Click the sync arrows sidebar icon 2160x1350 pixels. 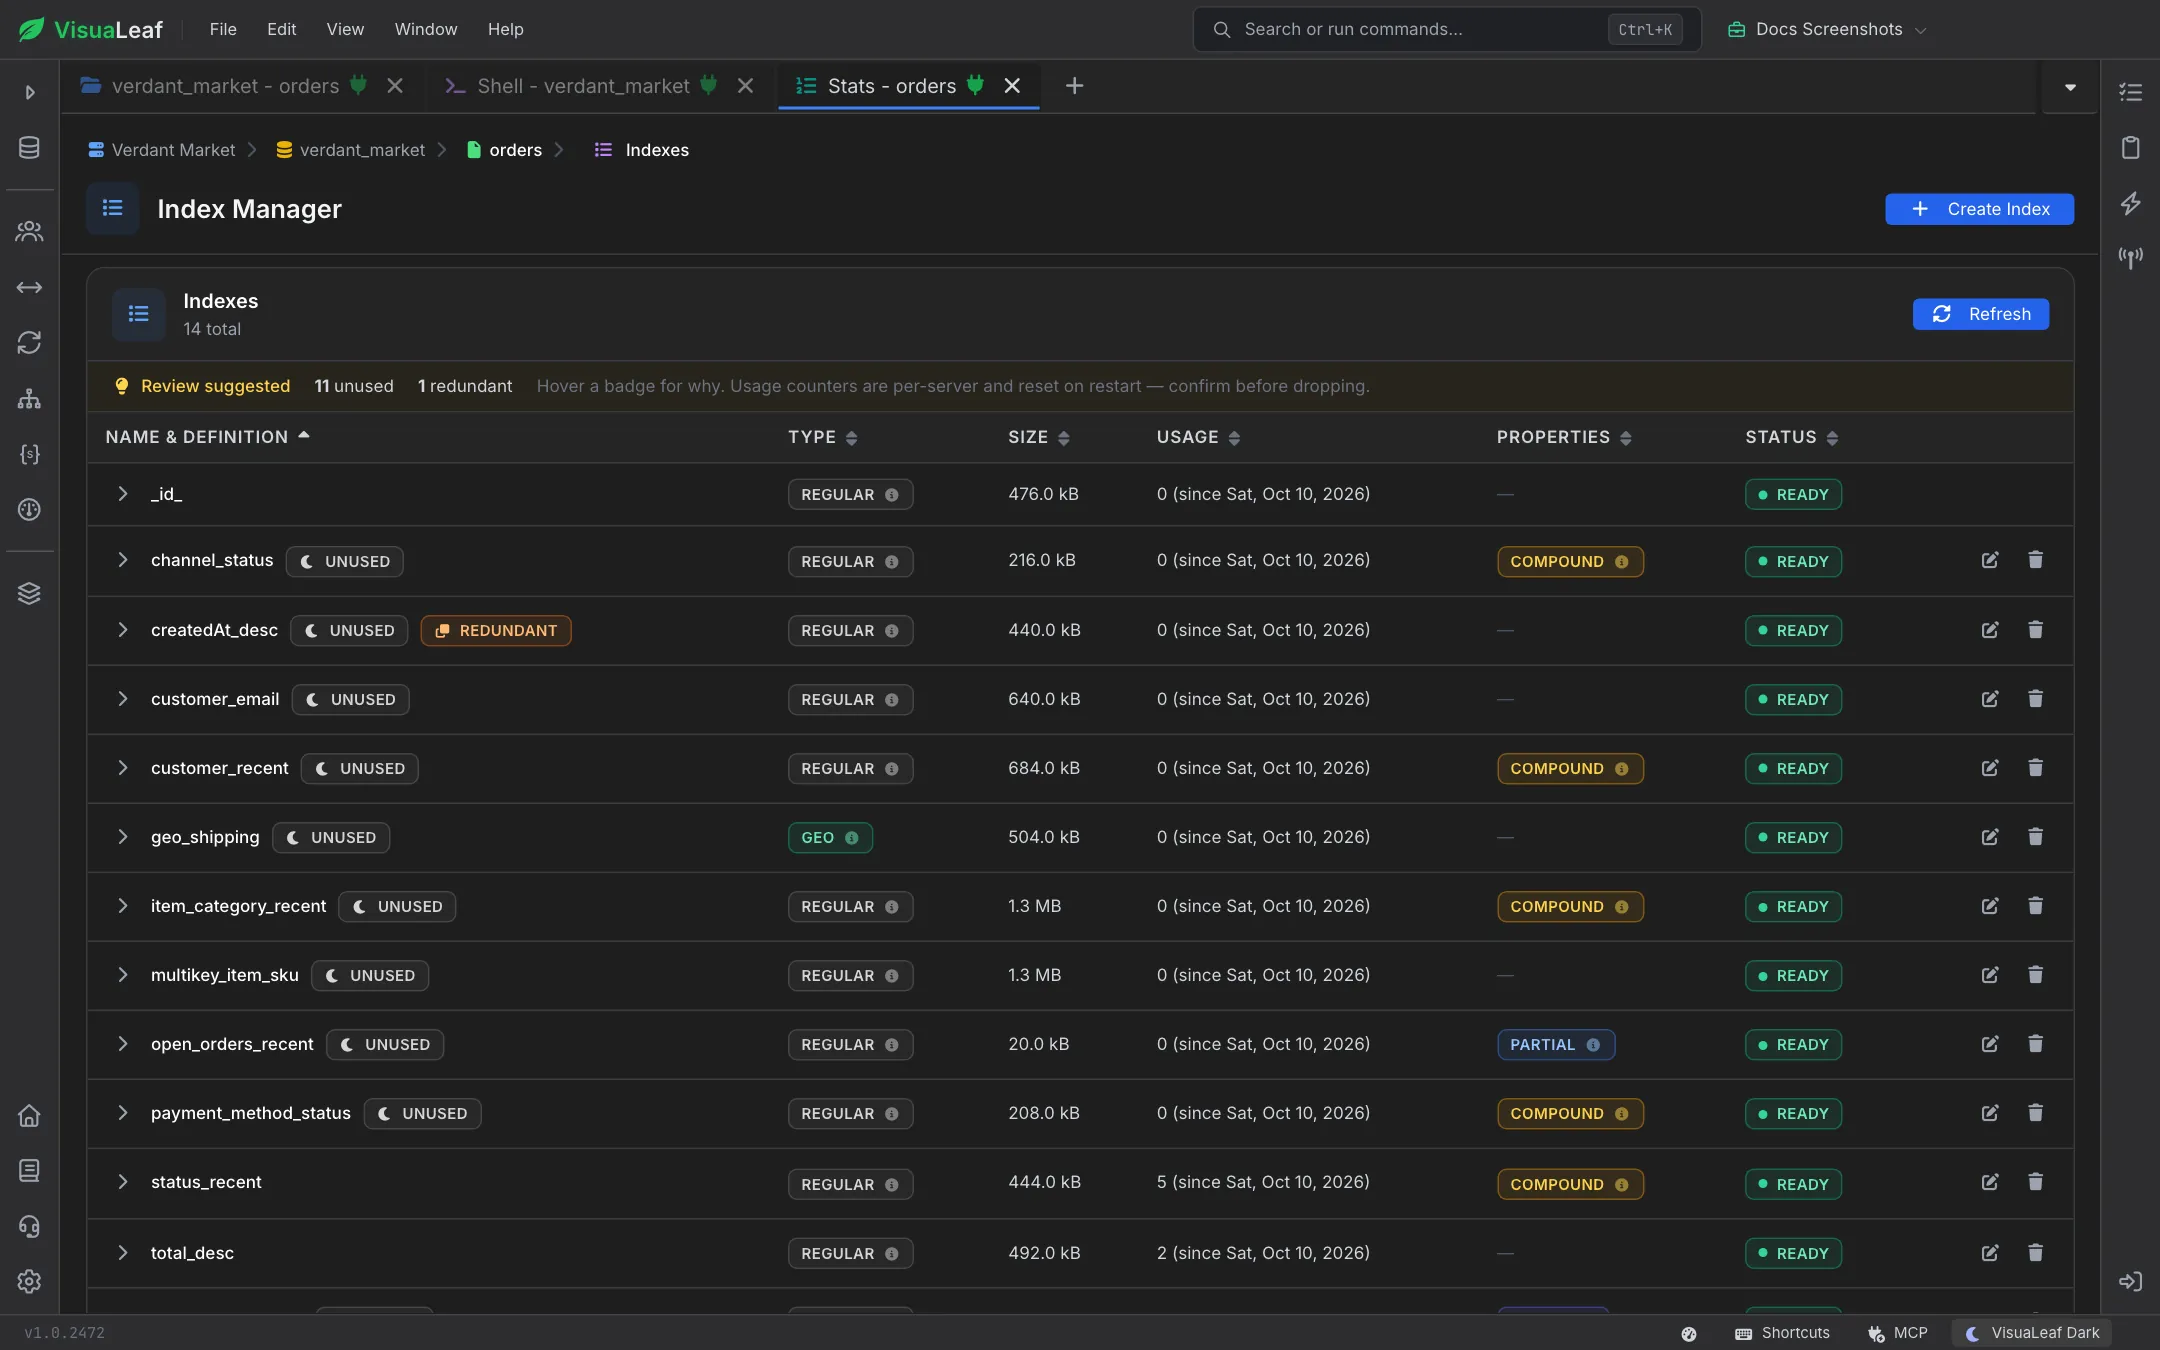coord(29,343)
